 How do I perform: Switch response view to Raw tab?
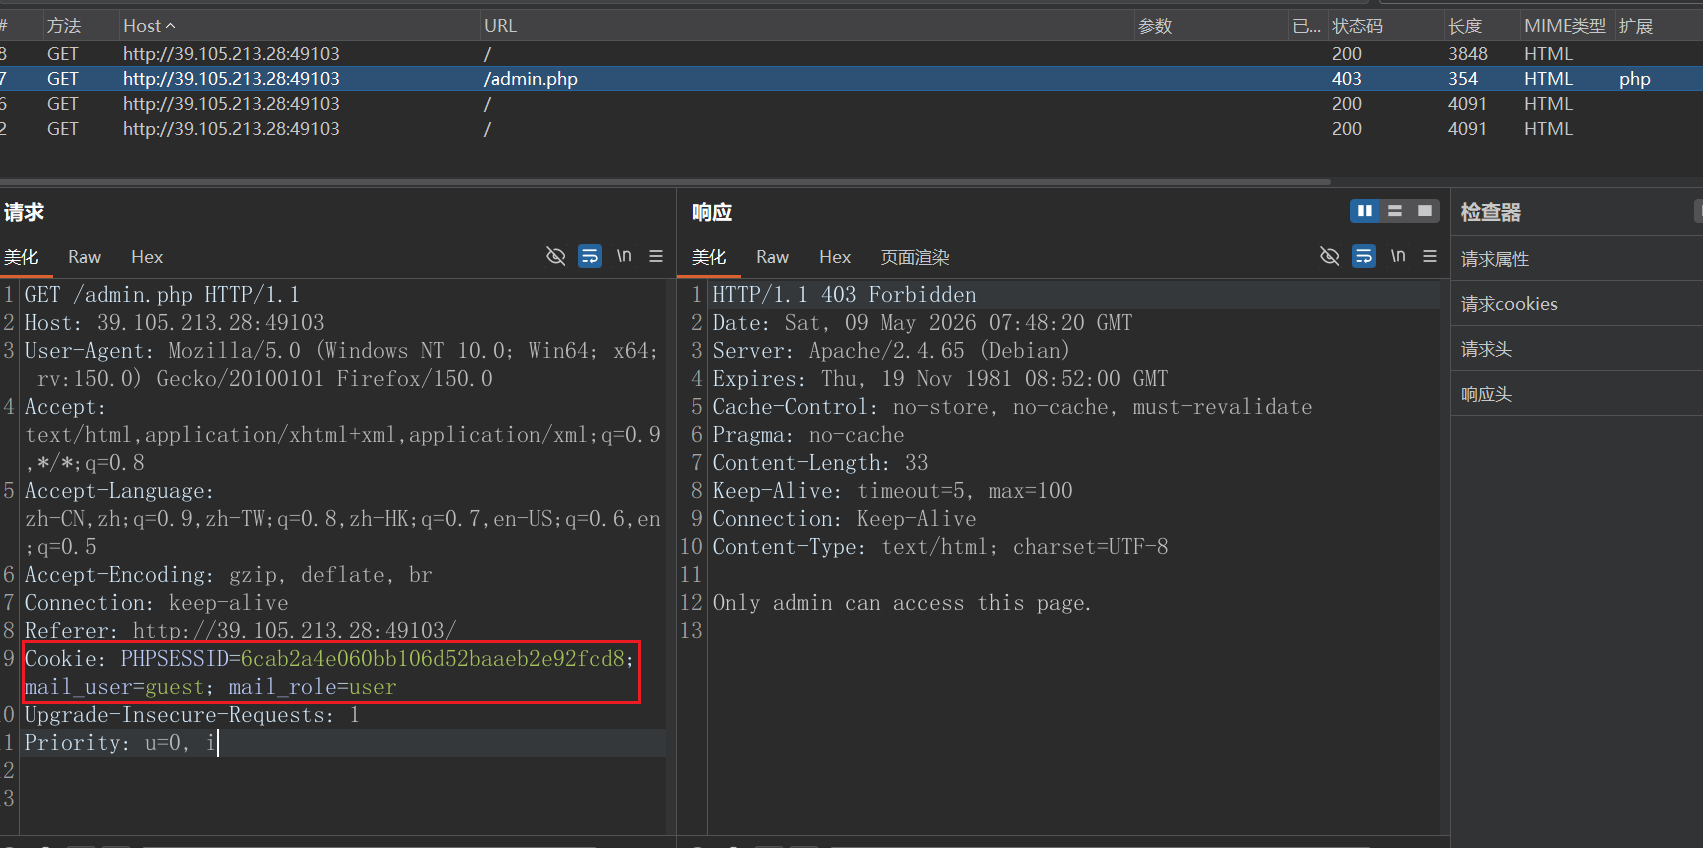coord(772,257)
